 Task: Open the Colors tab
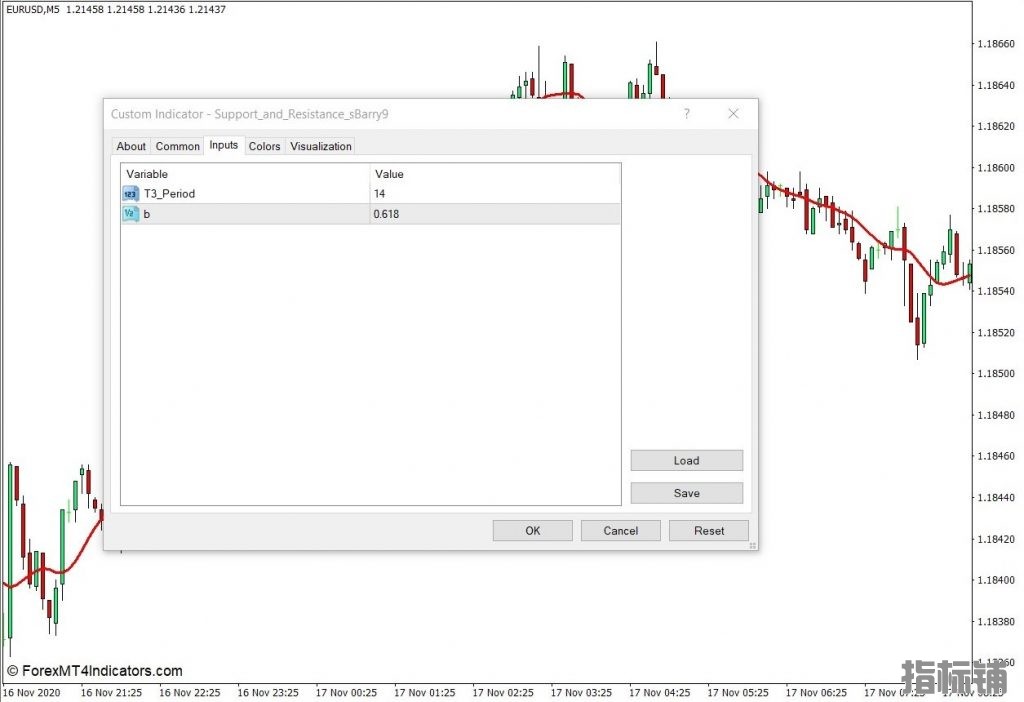tap(264, 146)
